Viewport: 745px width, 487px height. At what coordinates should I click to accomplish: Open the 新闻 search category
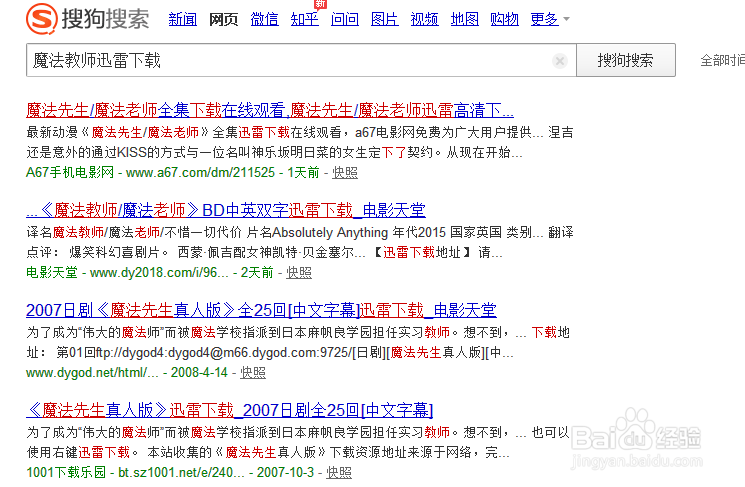coord(182,19)
